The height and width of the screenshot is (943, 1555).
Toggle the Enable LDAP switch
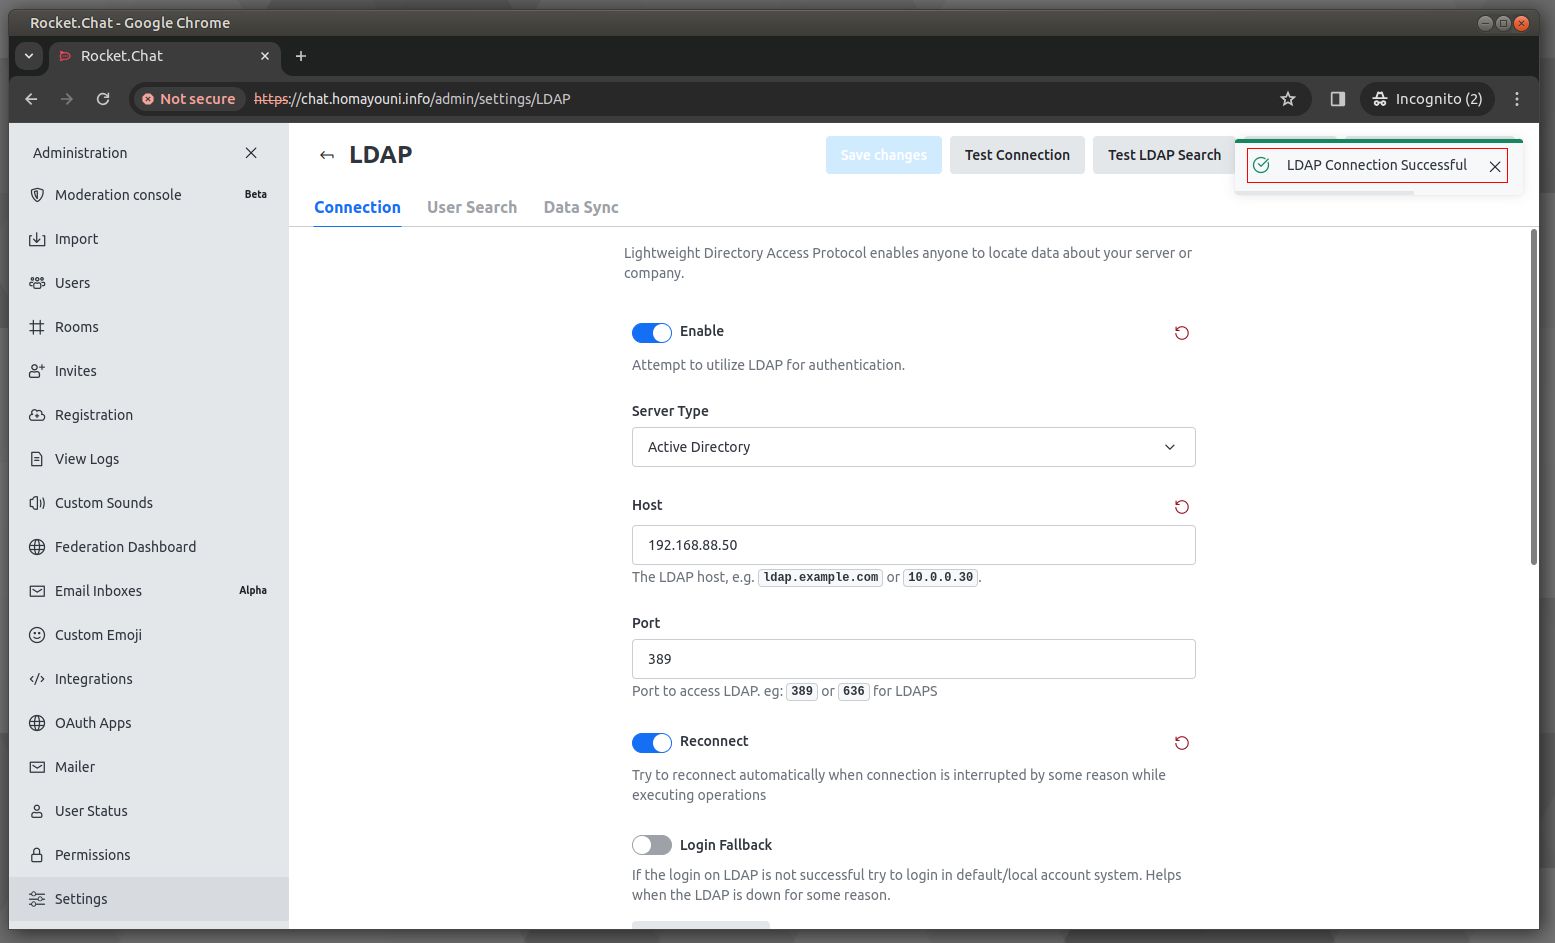(x=652, y=333)
